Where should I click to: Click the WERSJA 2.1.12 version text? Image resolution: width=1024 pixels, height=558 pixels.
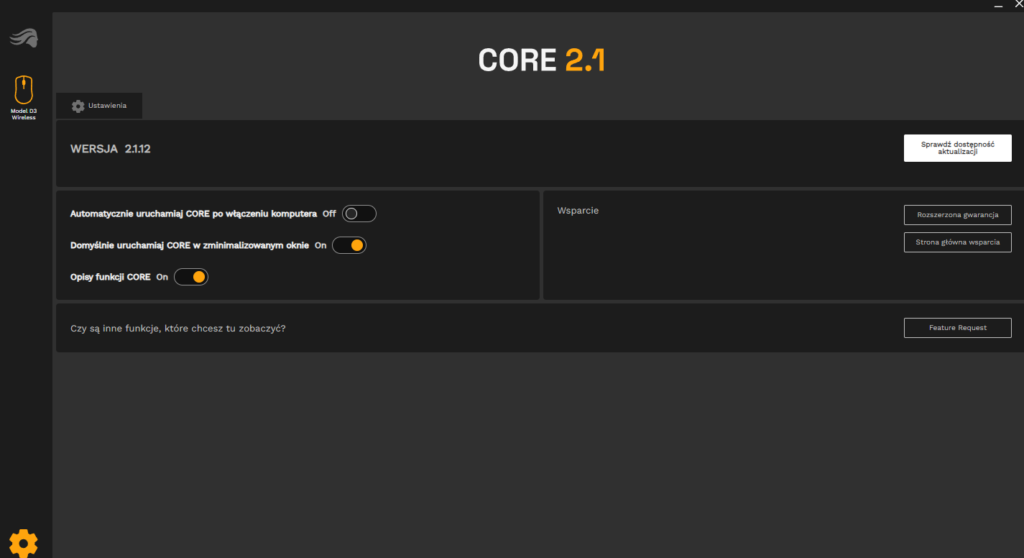pos(110,149)
